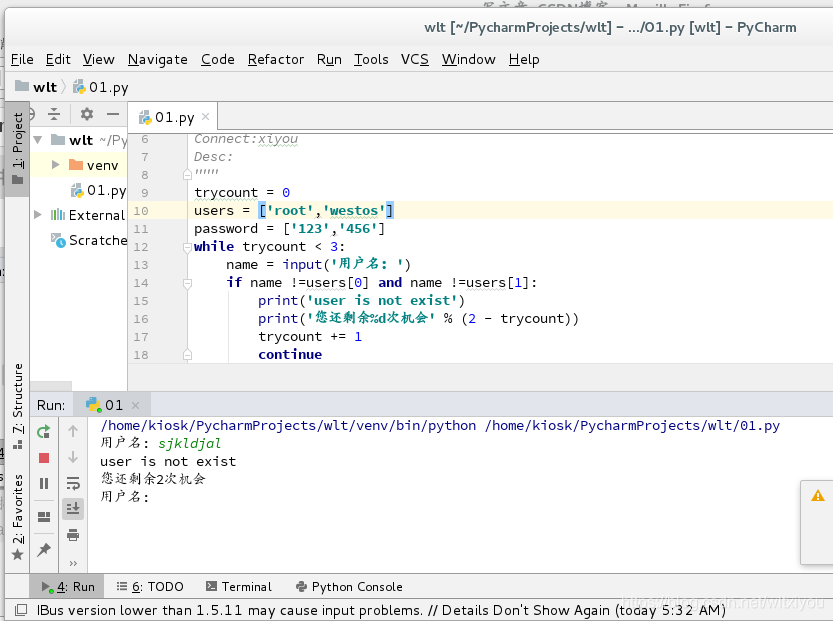Fold the if block at line 14

(x=187, y=283)
